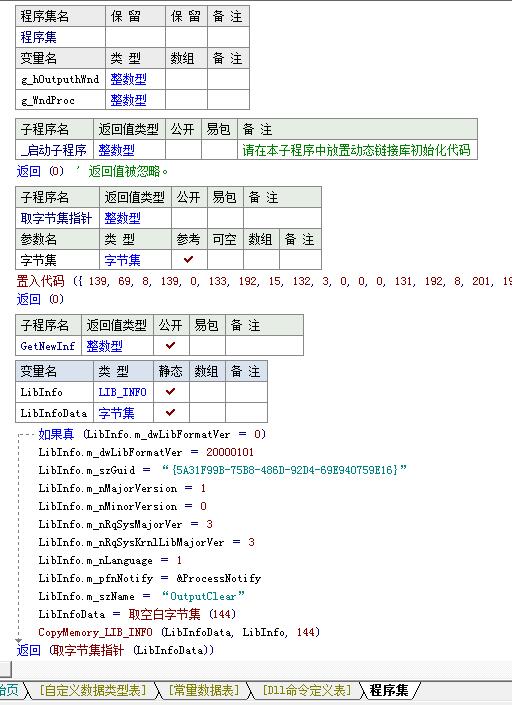Select the 取字节集指针 subroutine name cell
This screenshot has width=512, height=705.
click(58, 219)
